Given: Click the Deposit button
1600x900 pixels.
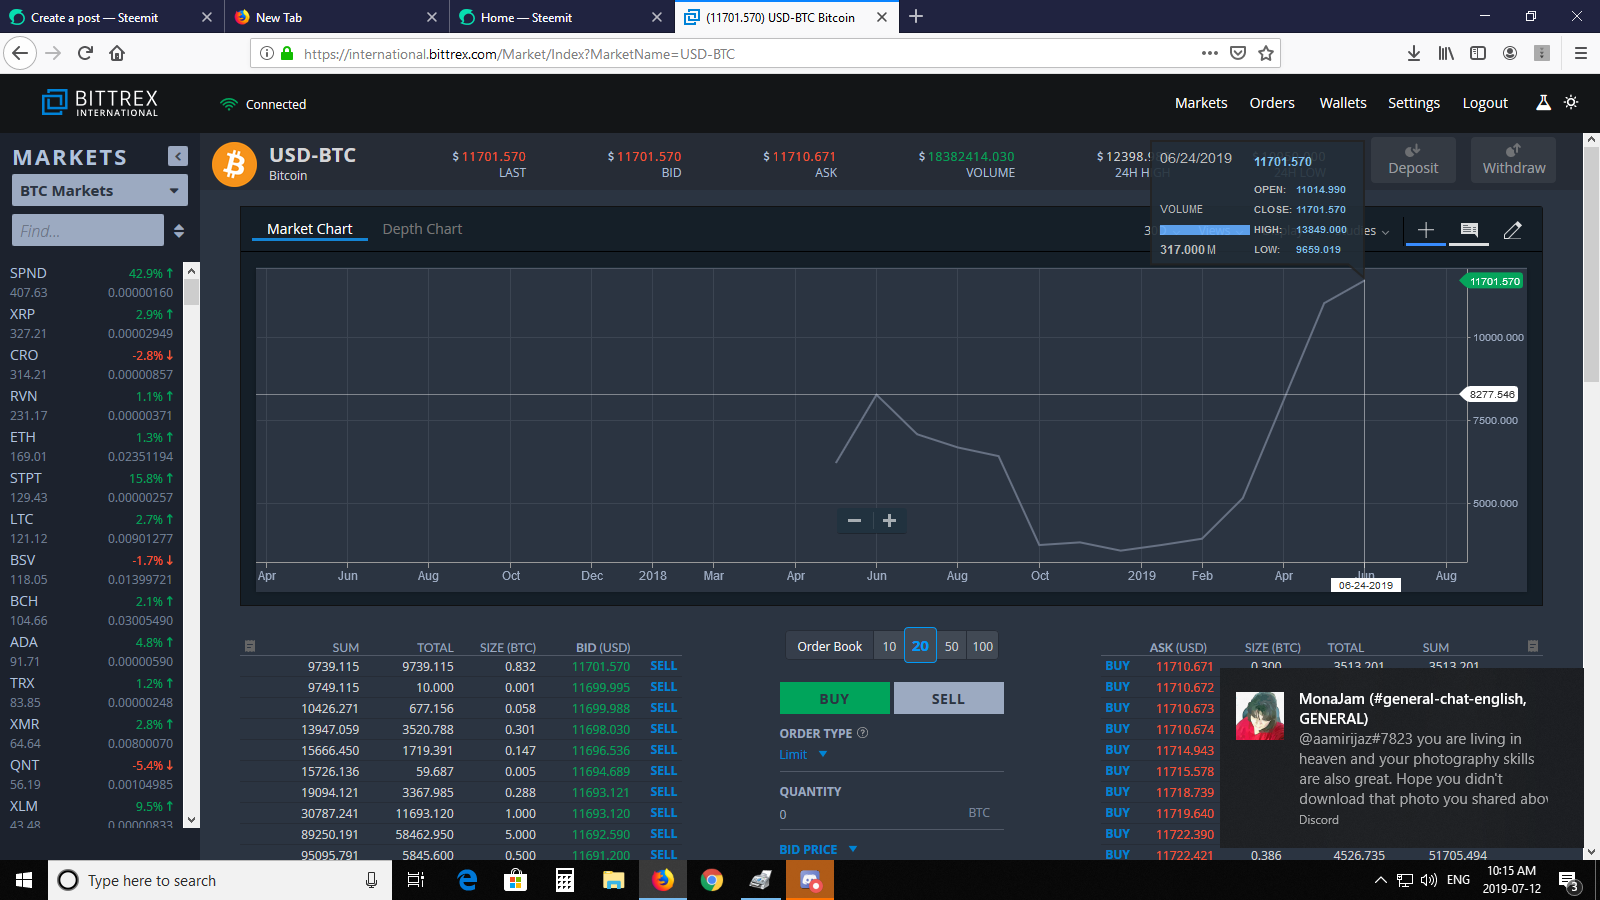Looking at the screenshot, I should (x=1413, y=160).
